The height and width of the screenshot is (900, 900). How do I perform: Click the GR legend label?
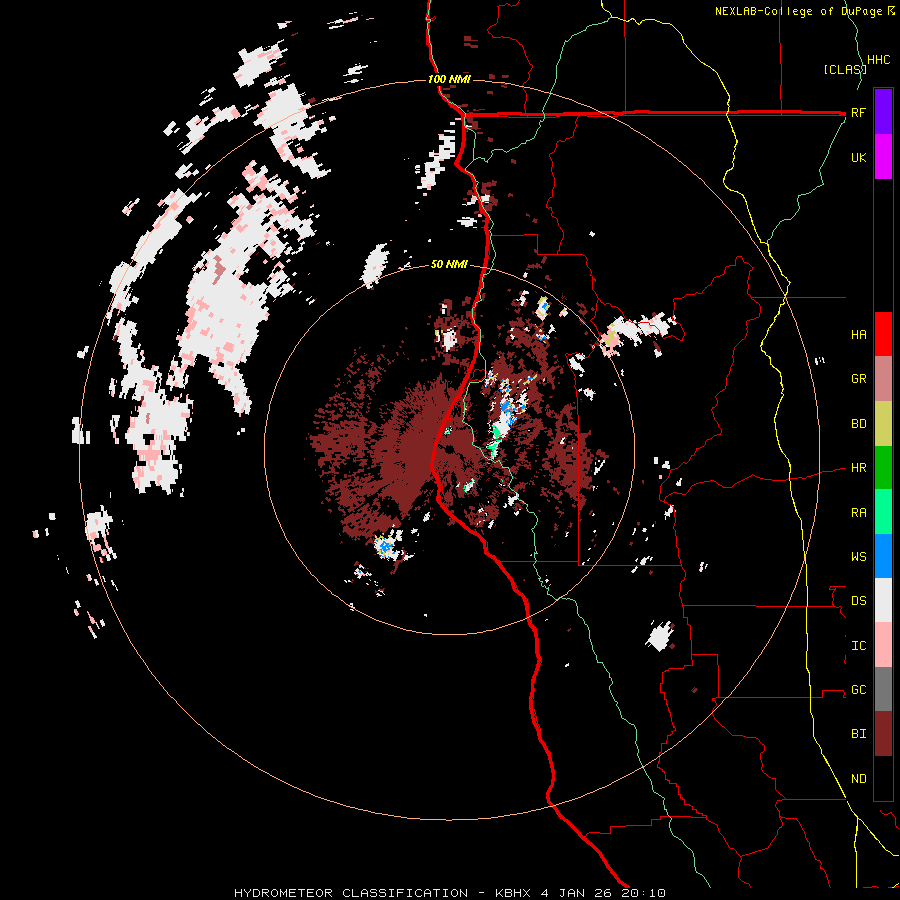pyautogui.click(x=858, y=379)
